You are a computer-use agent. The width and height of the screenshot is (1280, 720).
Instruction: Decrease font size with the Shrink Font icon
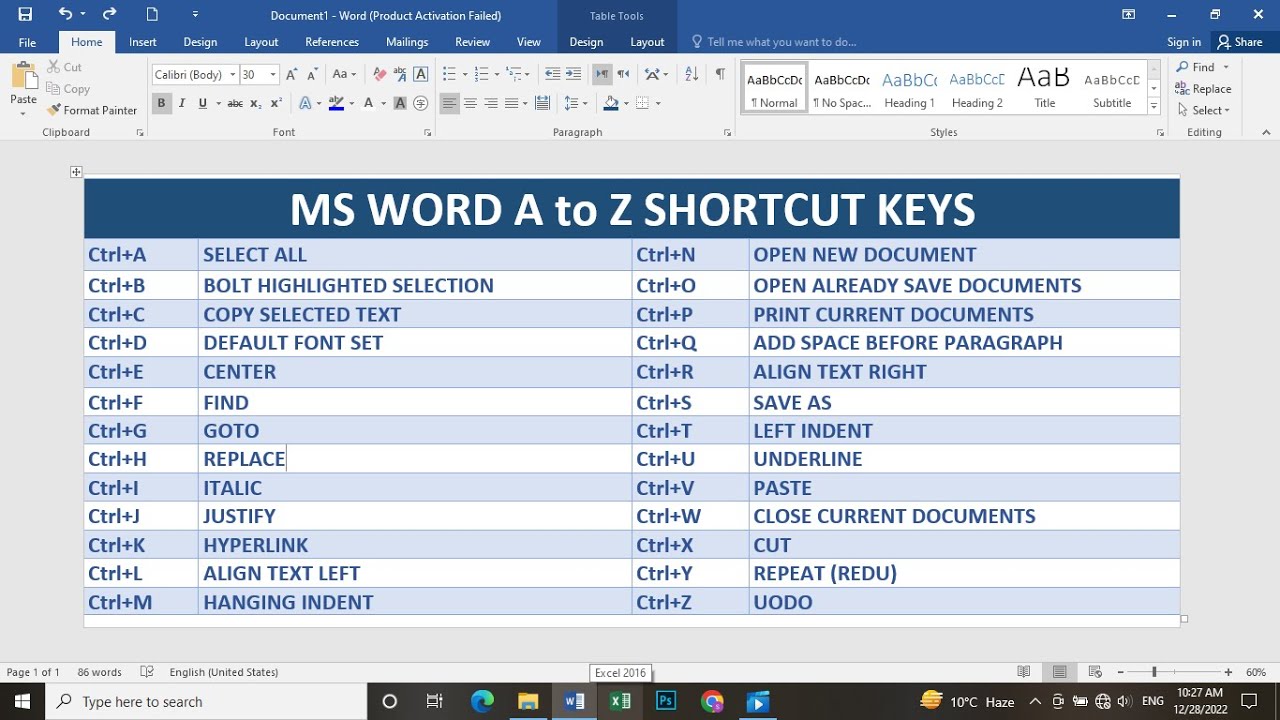coord(310,74)
